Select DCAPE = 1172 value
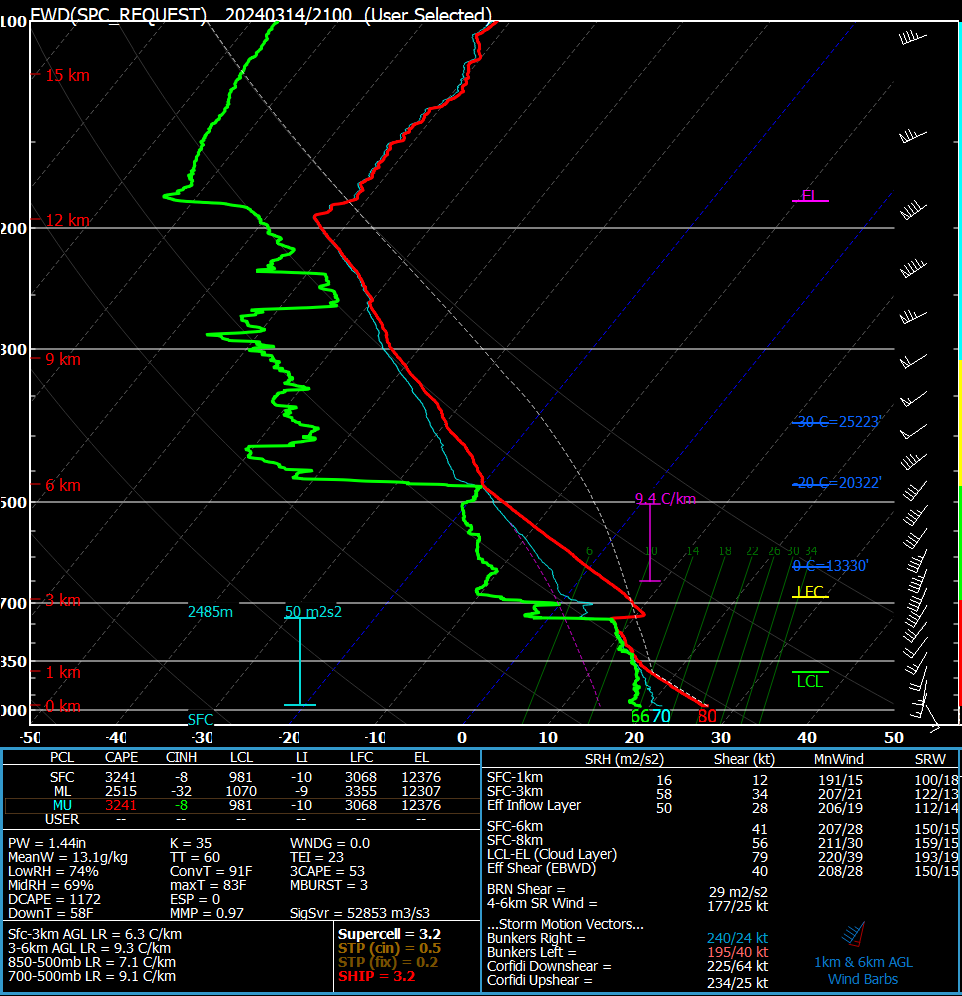 tap(55, 899)
